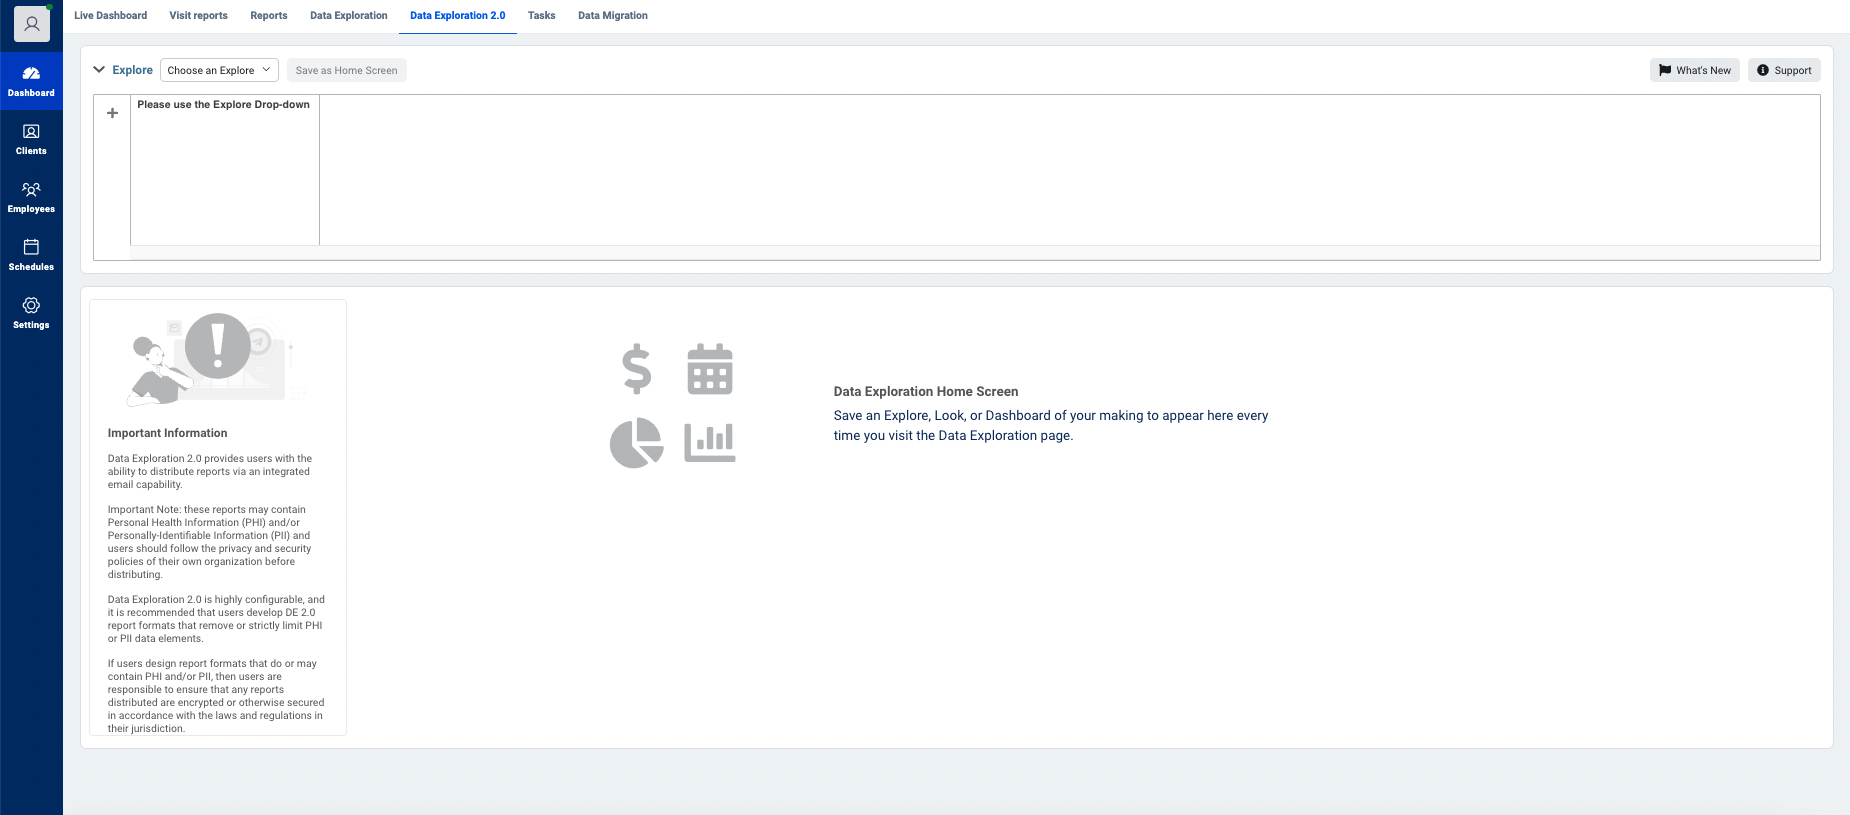1850x815 pixels.
Task: Click paragraph starting 'If users design report formats'
Action: coord(216,696)
